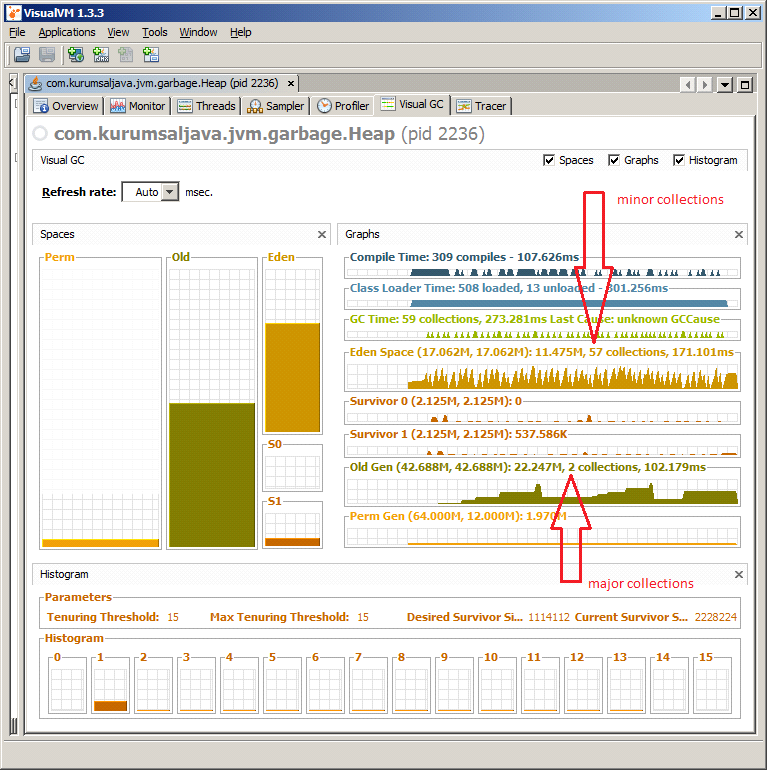
Task: Switch to the Overview tab
Action: 66,106
